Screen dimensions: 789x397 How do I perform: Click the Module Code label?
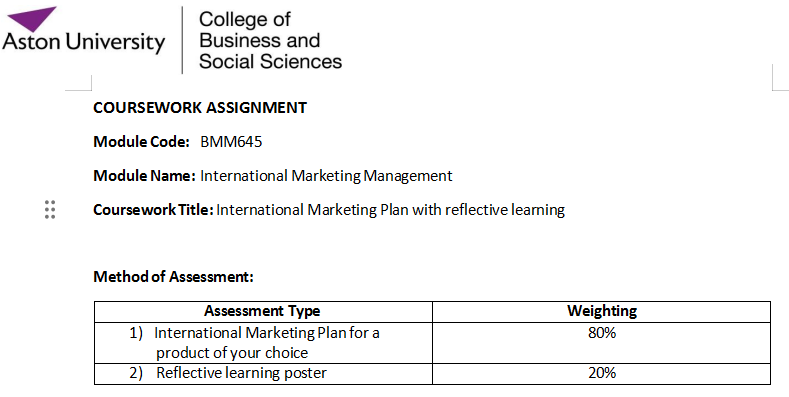[x=141, y=142]
